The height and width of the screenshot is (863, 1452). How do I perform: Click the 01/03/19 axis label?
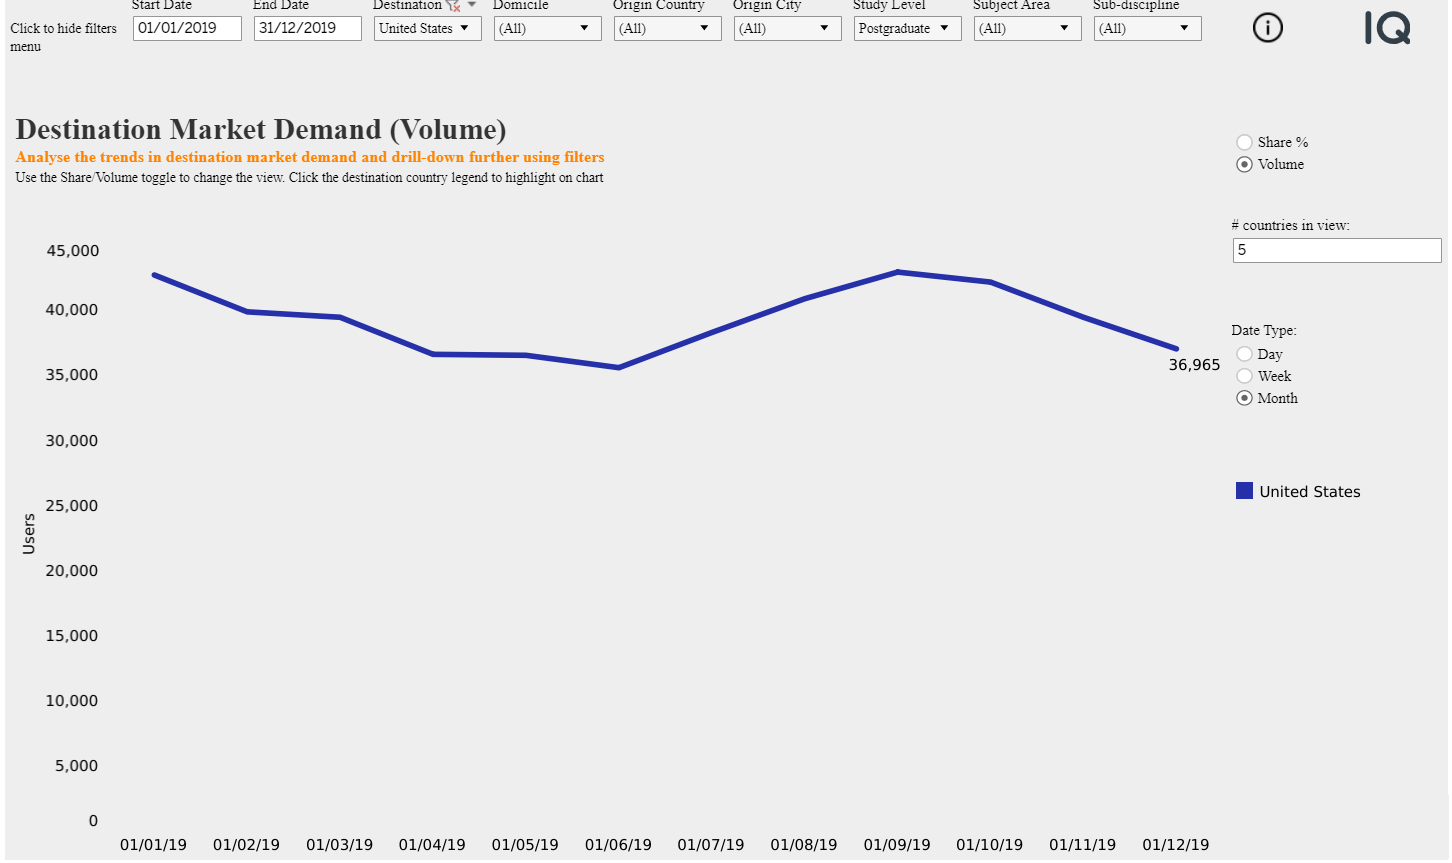tap(339, 845)
